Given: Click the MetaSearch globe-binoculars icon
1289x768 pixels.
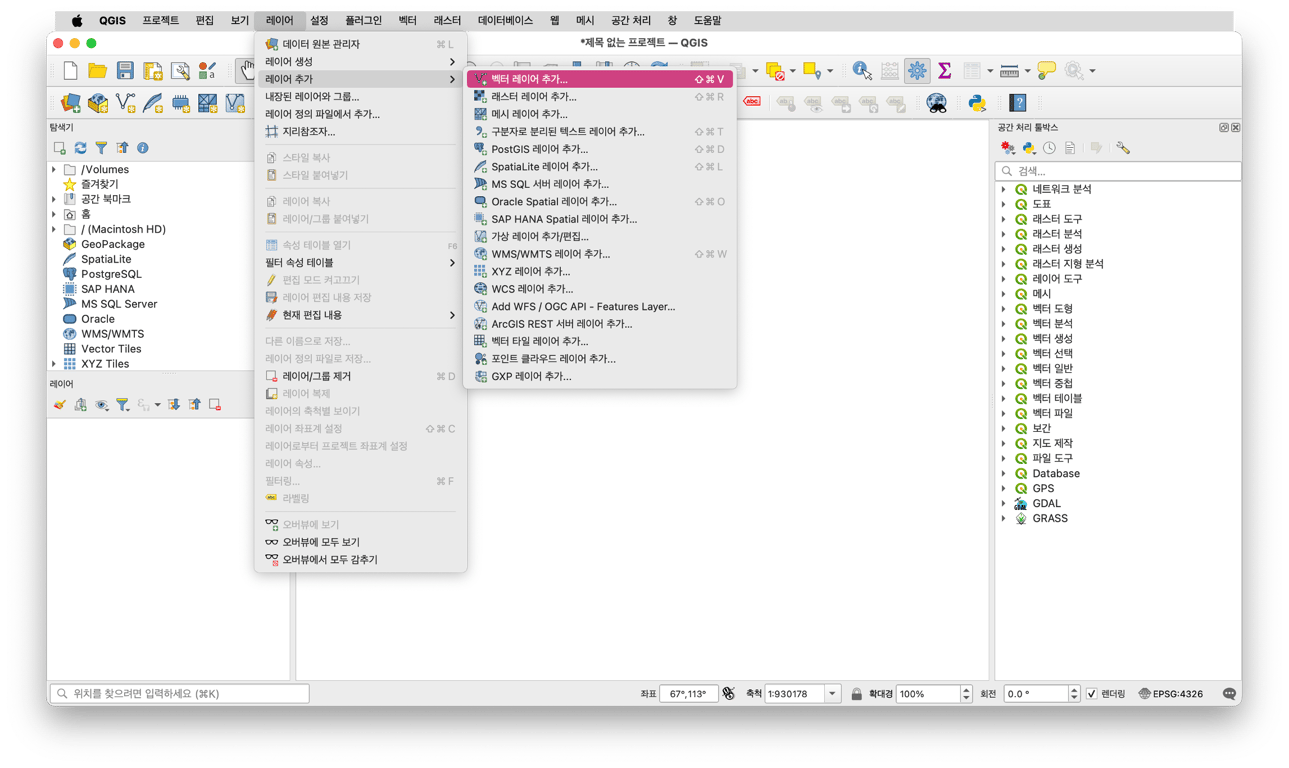Looking at the screenshot, I should 936,101.
